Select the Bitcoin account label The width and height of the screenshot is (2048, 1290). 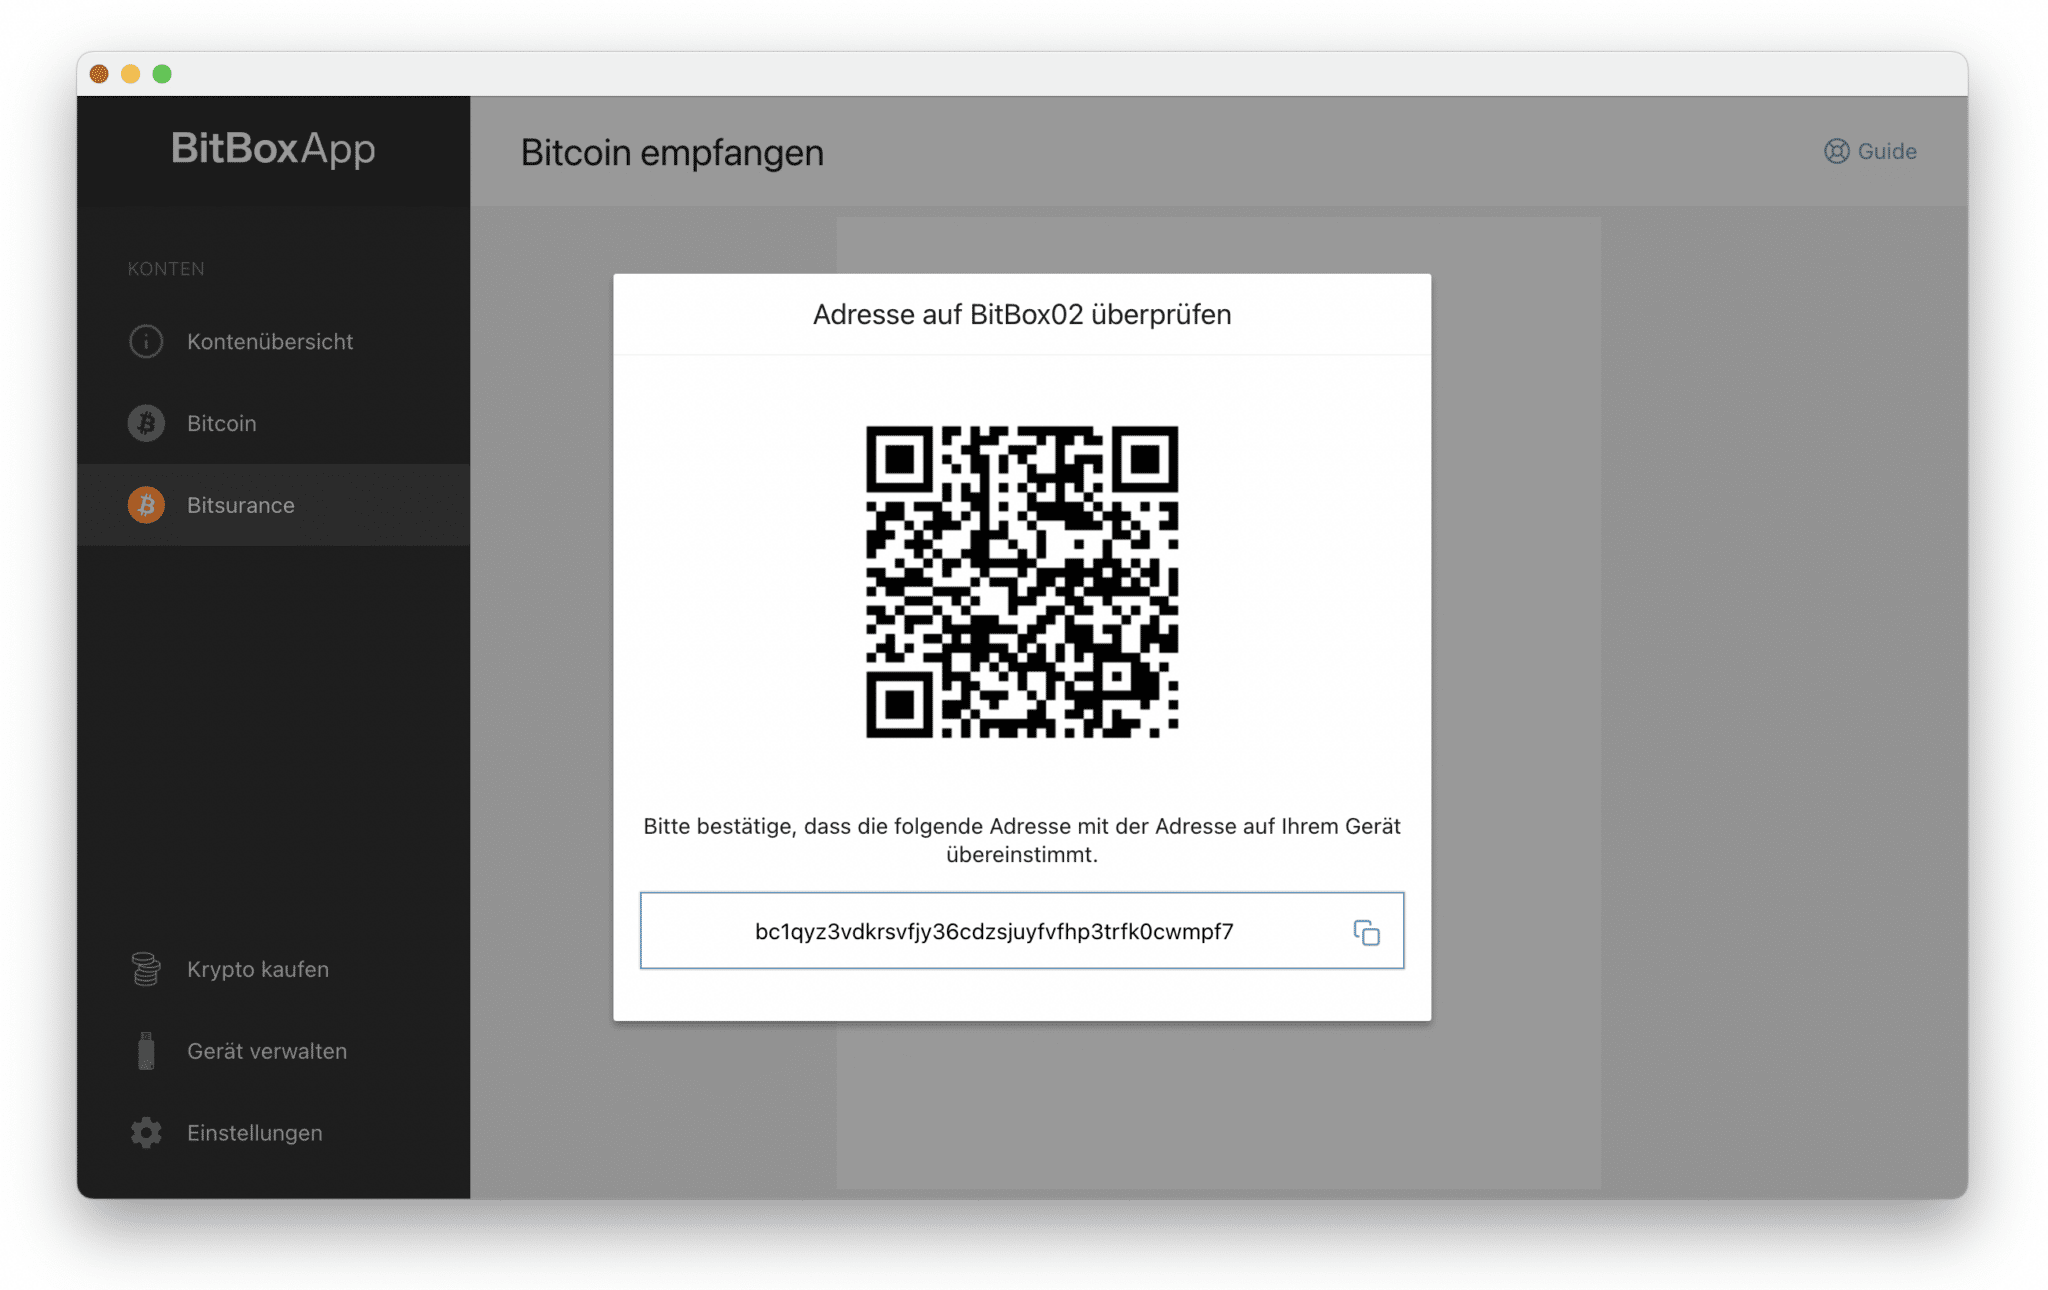pos(221,423)
